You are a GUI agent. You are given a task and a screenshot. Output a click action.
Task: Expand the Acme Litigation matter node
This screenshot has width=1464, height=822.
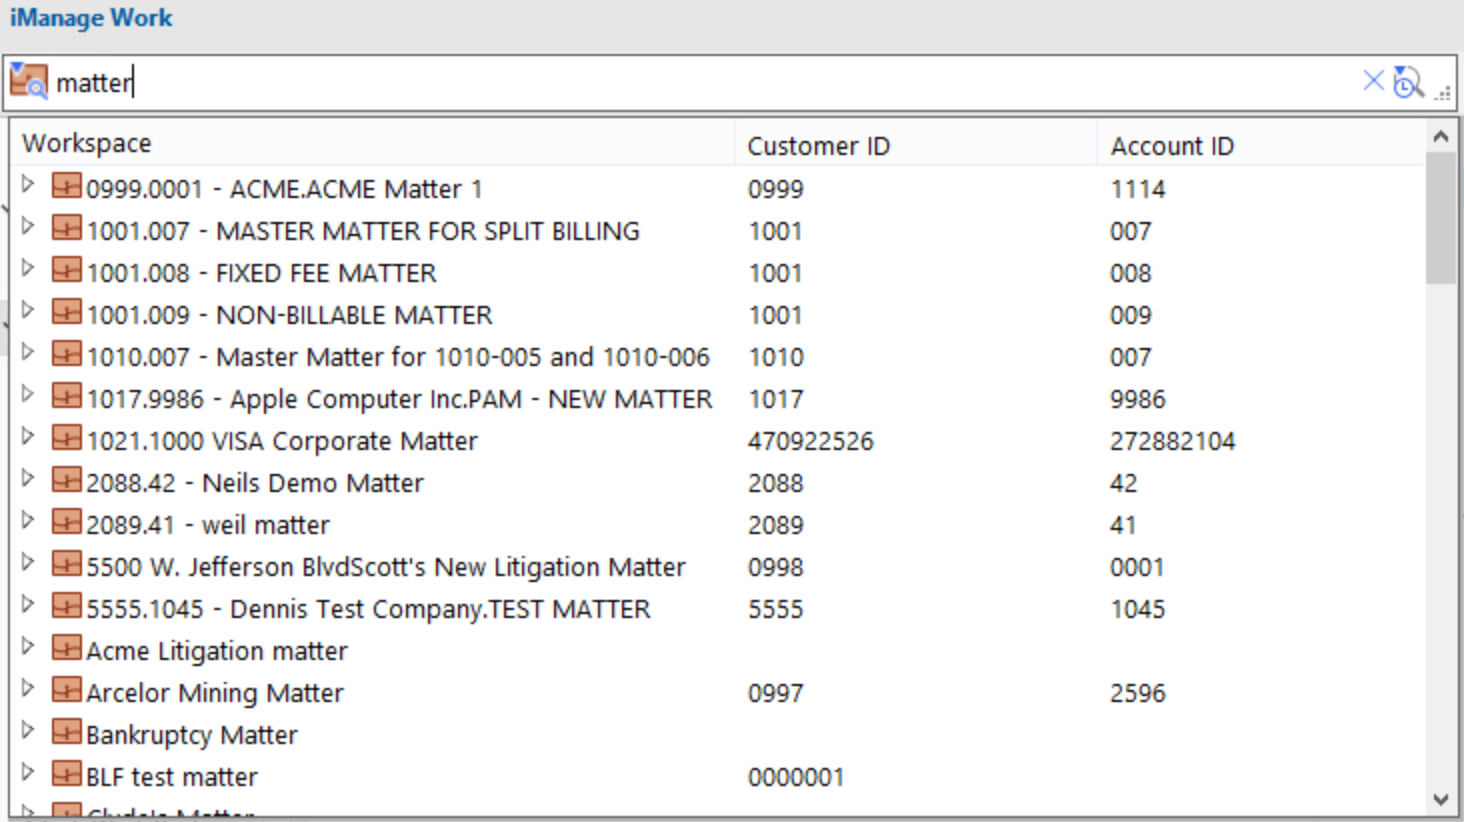[x=28, y=647]
